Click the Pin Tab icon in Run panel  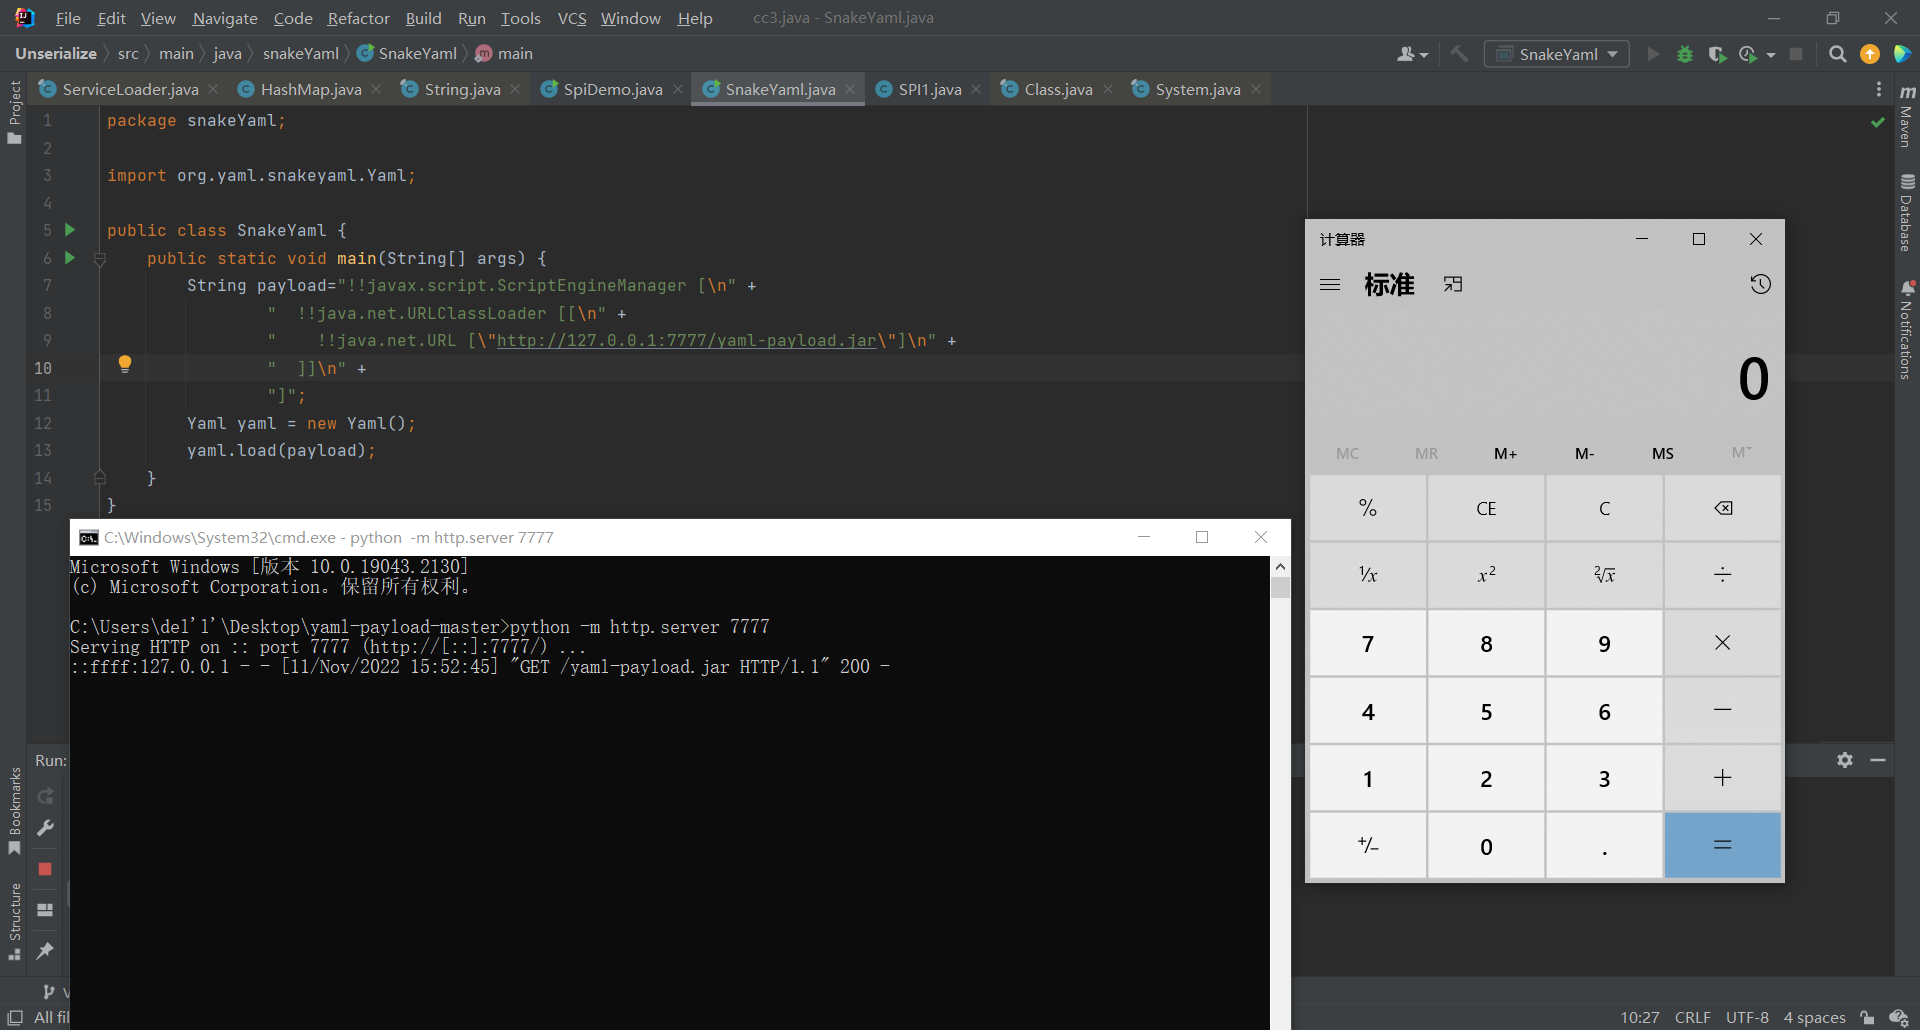tap(45, 951)
